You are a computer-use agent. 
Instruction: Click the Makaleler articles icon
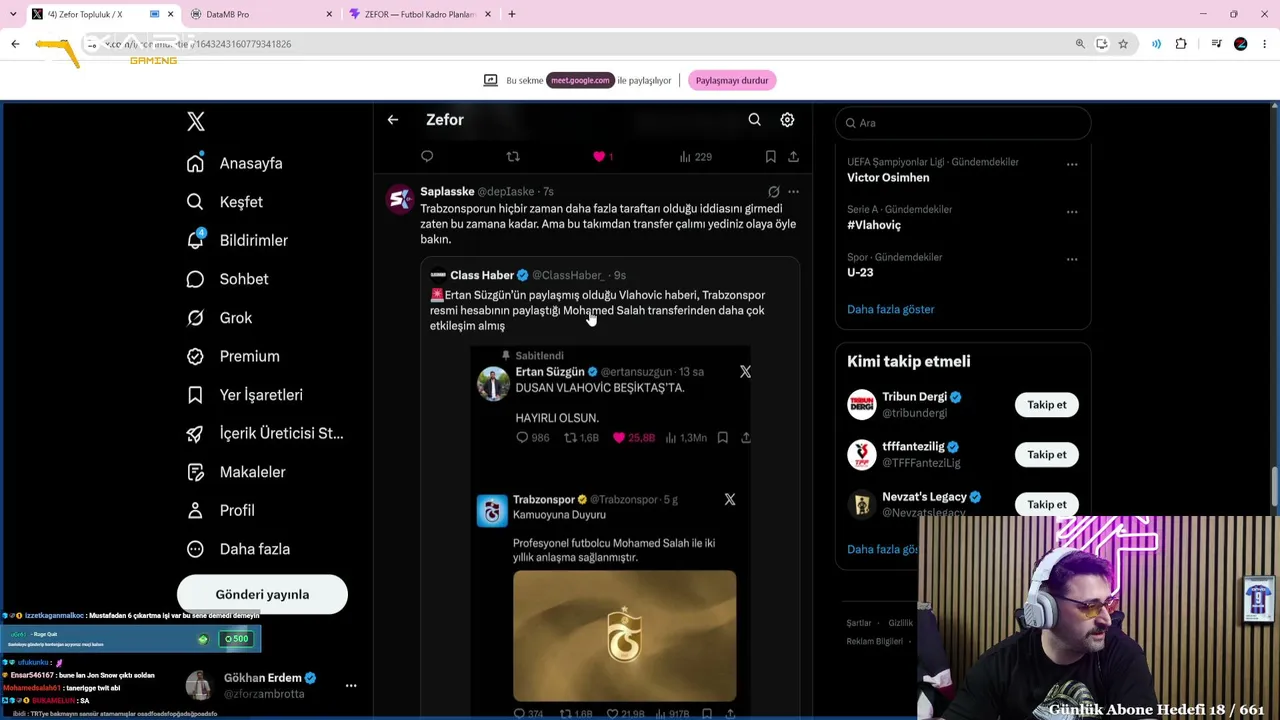pyautogui.click(x=195, y=472)
